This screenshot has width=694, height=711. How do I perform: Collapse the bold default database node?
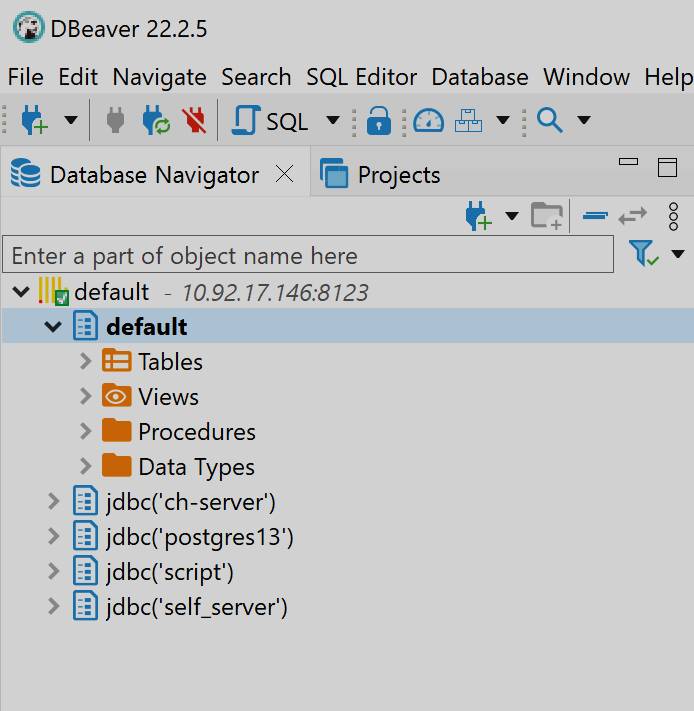coord(53,326)
